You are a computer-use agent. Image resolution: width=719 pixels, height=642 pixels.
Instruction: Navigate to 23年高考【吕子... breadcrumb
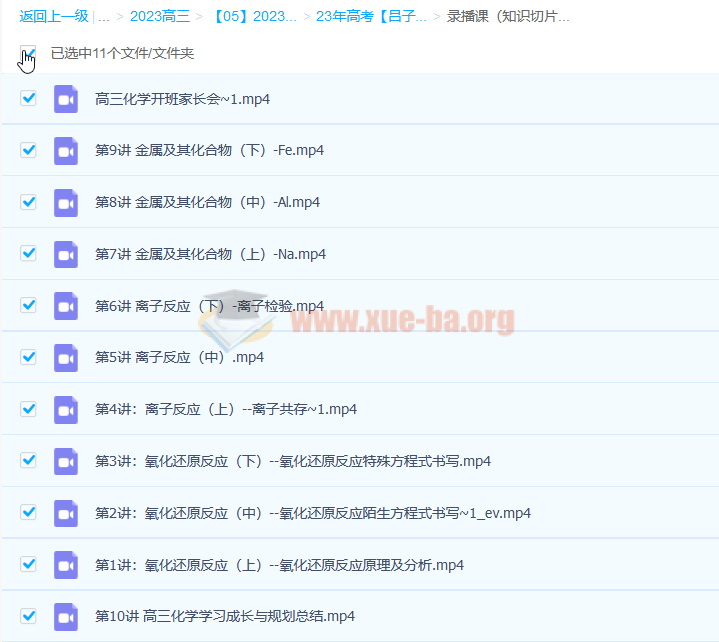pos(371,17)
